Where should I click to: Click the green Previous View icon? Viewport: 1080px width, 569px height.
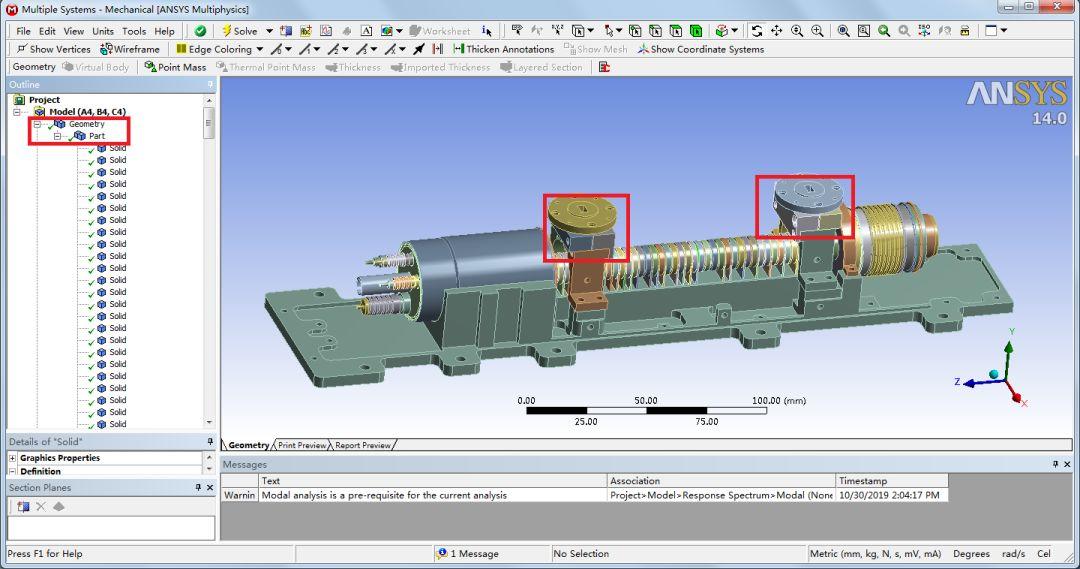pyautogui.click(x=884, y=31)
